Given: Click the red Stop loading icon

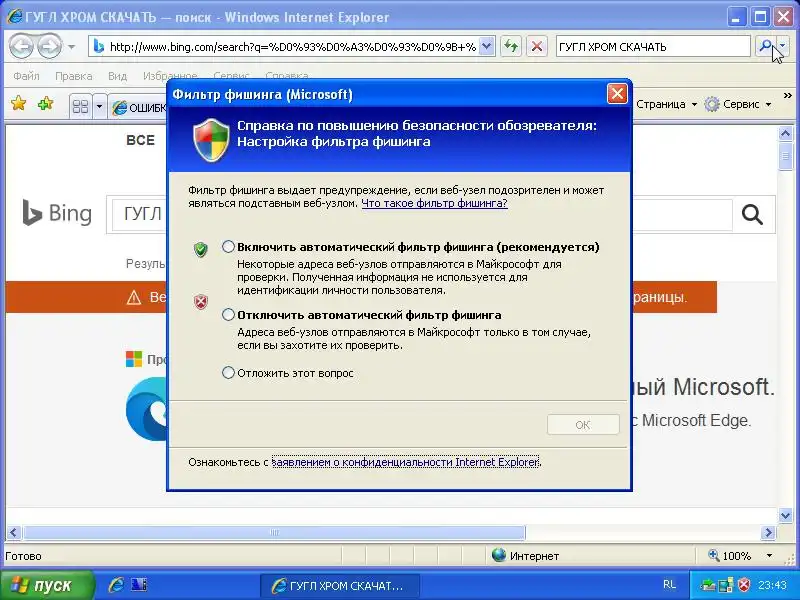Looking at the screenshot, I should [x=537, y=47].
